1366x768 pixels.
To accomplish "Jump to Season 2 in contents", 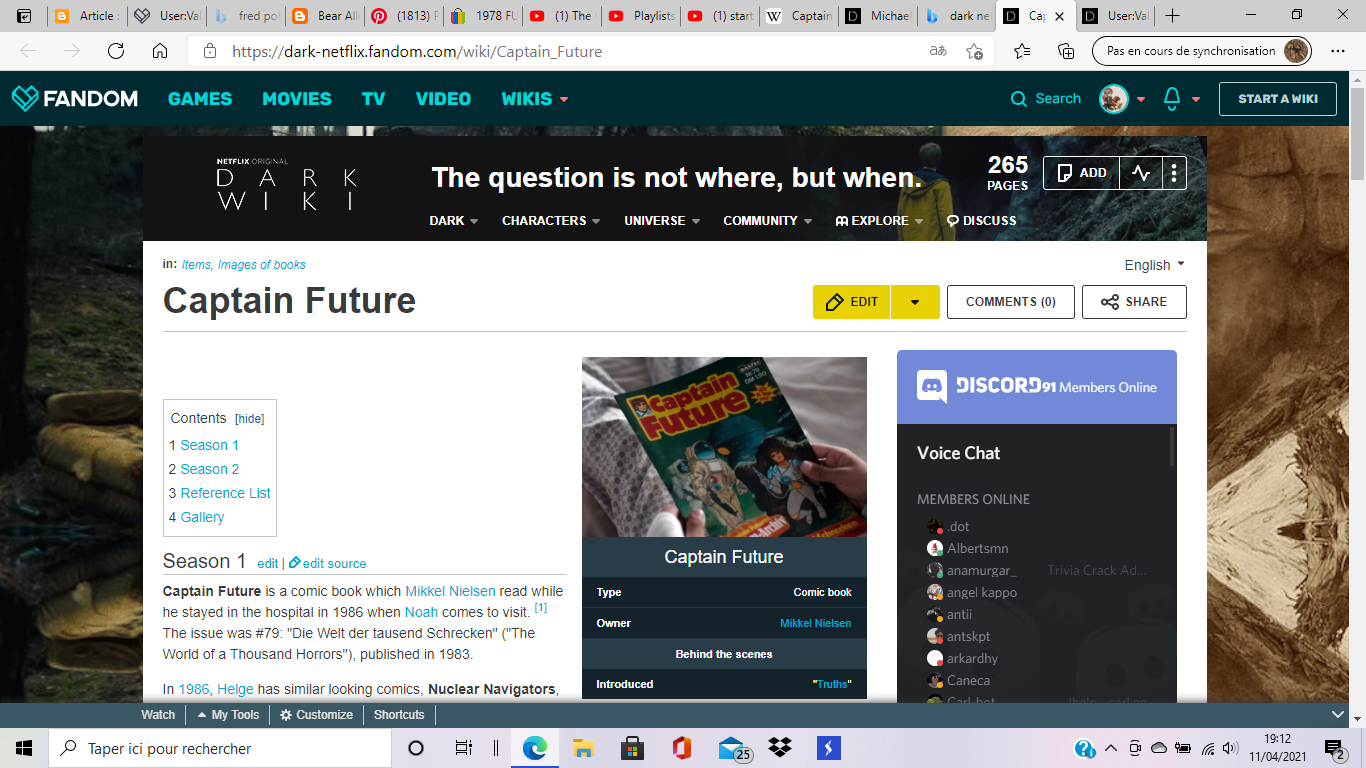I will [x=210, y=469].
